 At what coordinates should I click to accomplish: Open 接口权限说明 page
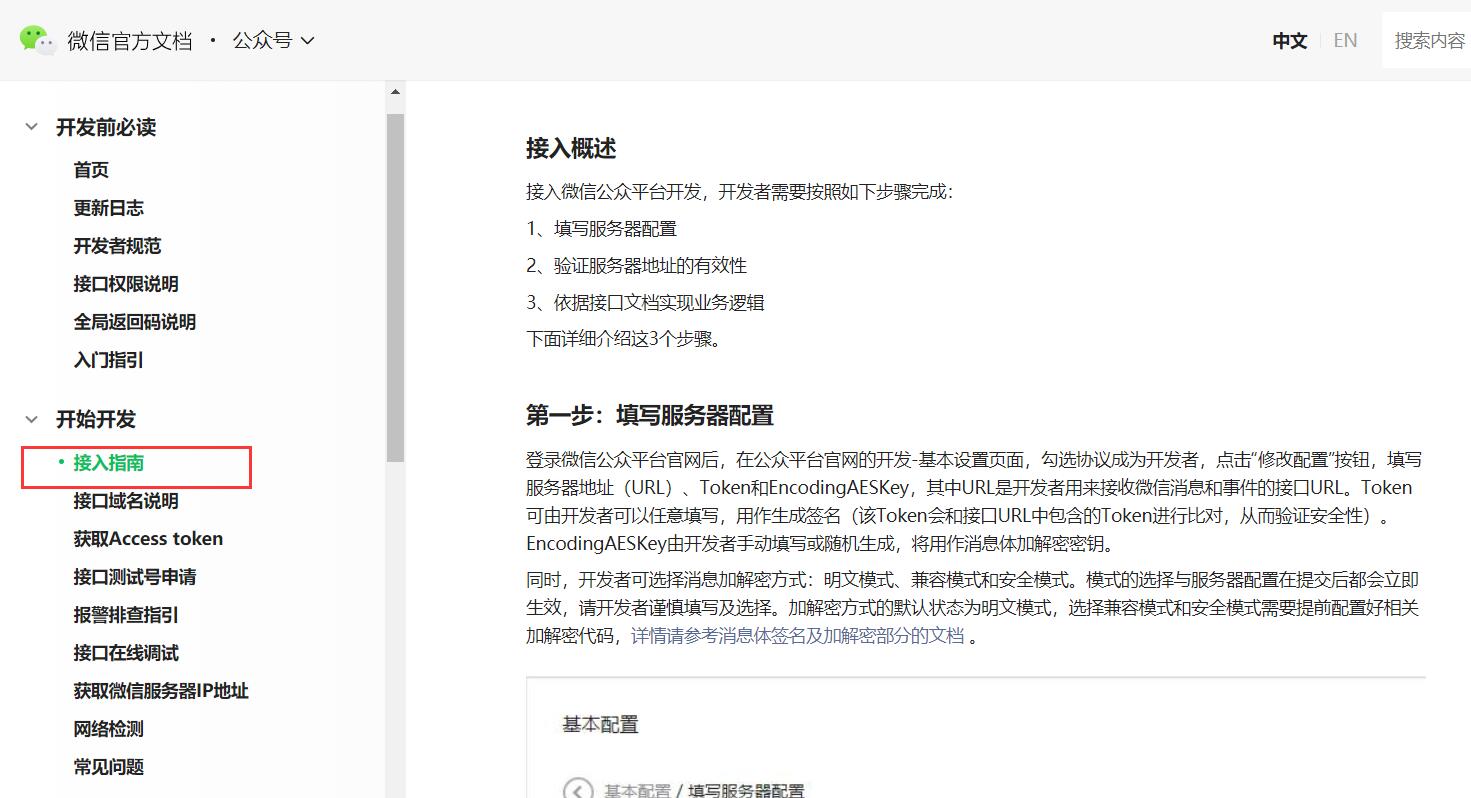pyautogui.click(x=126, y=284)
